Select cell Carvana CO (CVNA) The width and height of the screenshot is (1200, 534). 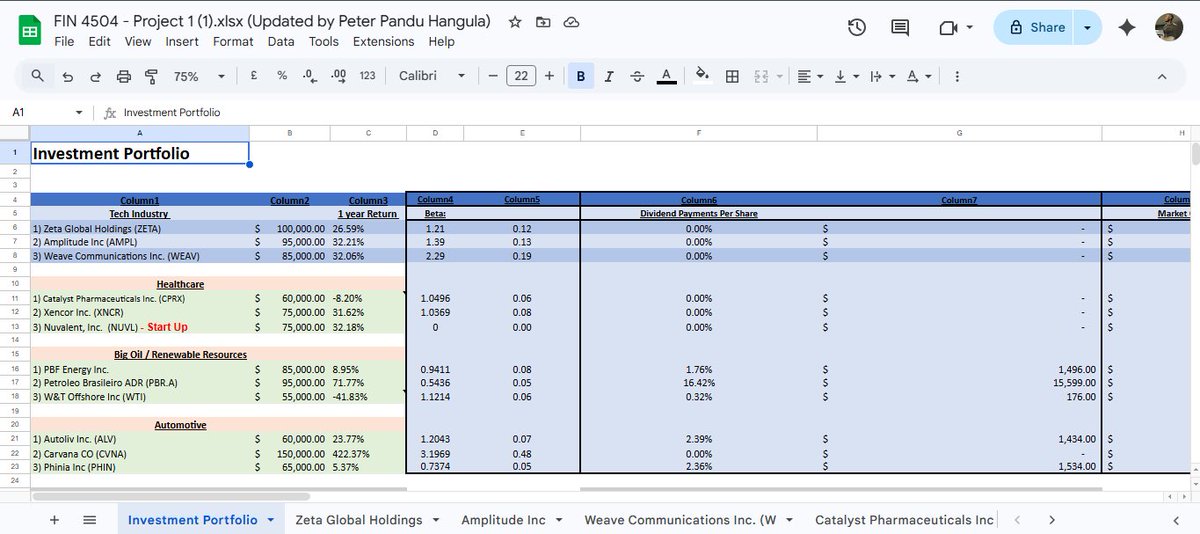(139, 453)
